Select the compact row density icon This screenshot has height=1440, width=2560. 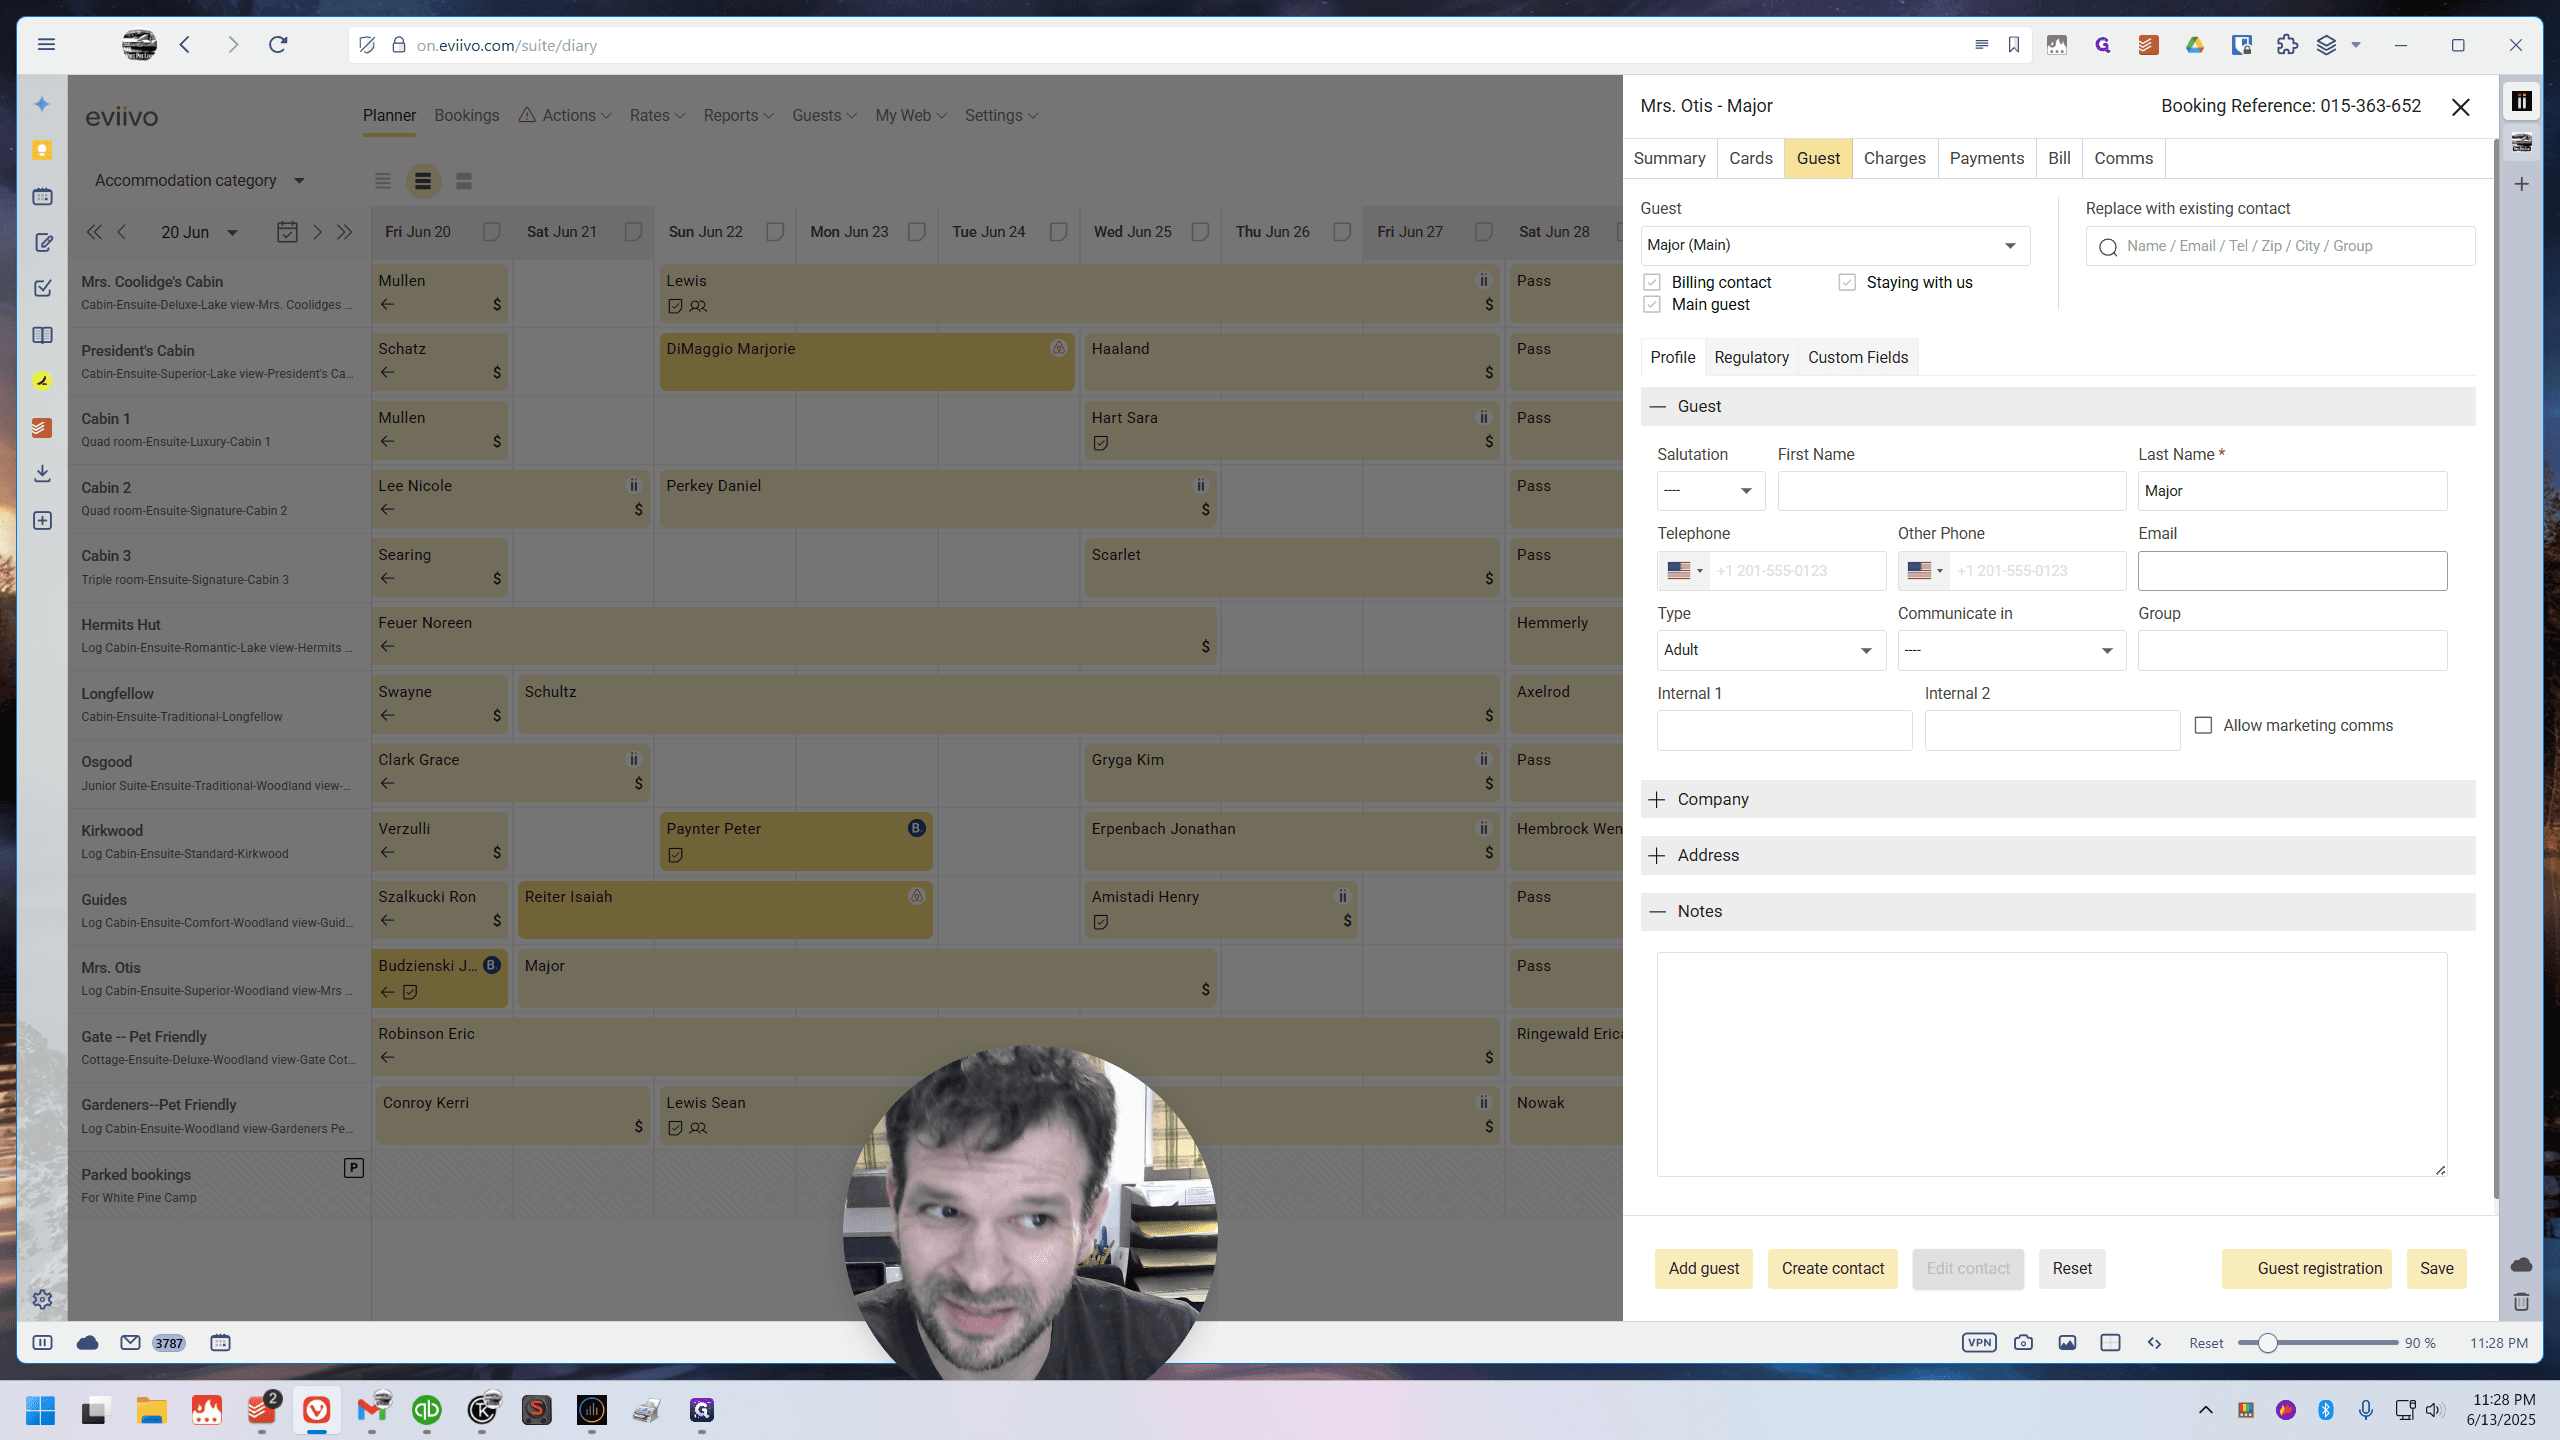pyautogui.click(x=382, y=181)
